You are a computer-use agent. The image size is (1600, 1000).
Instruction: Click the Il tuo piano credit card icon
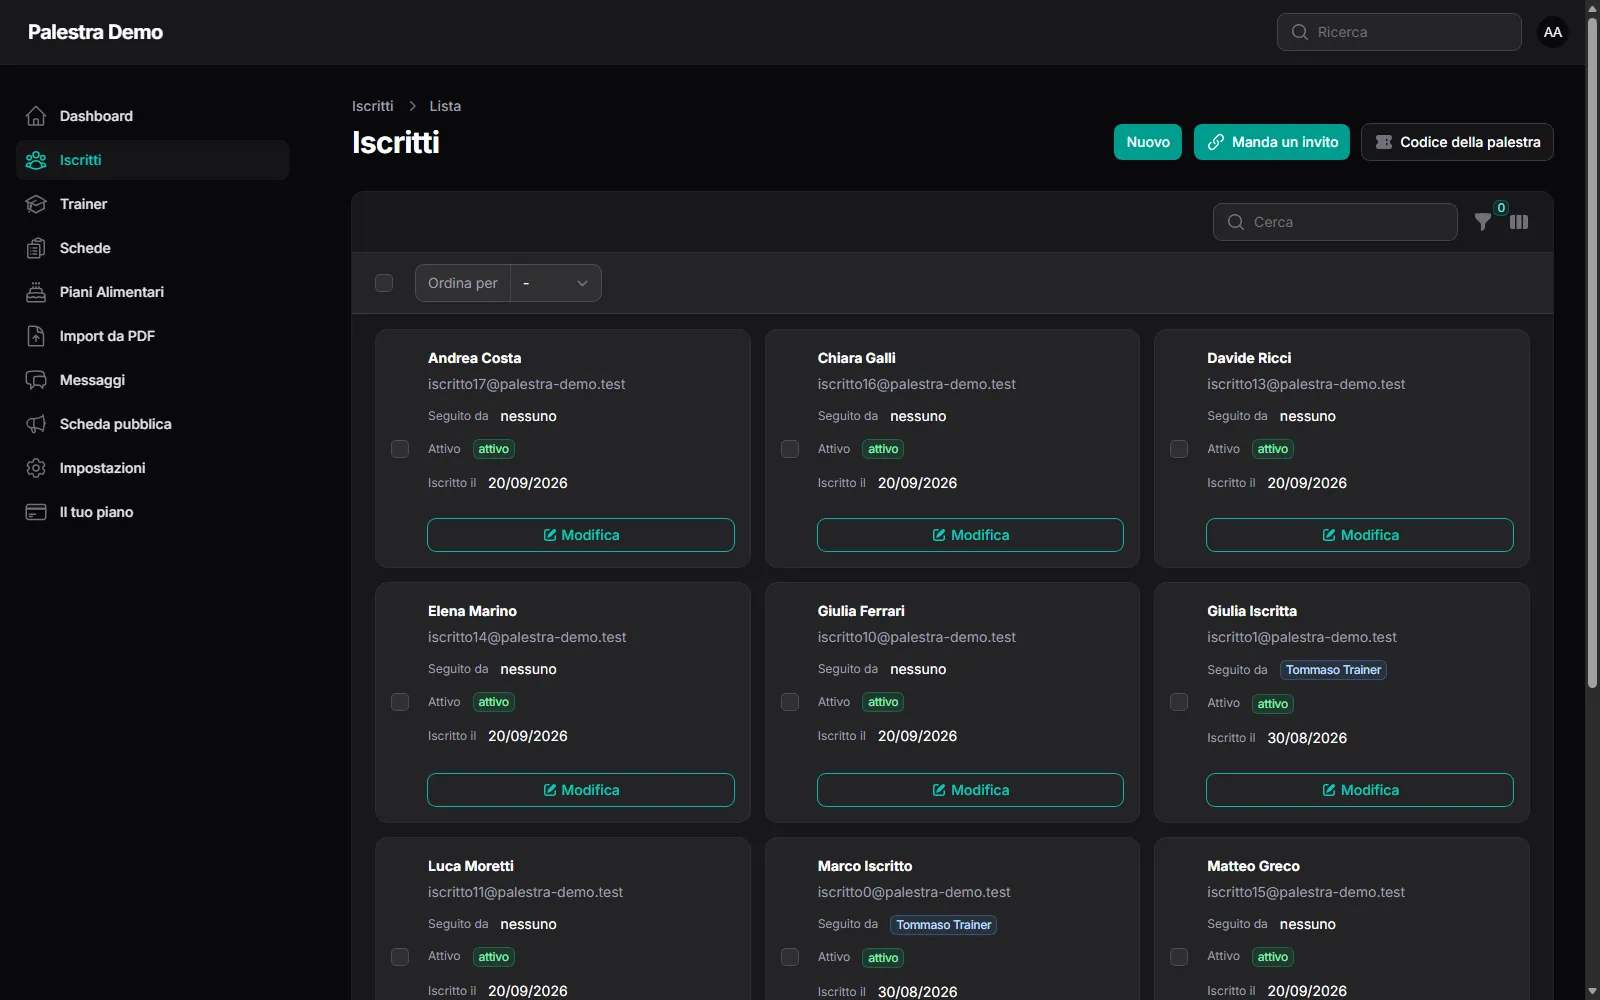pyautogui.click(x=36, y=512)
